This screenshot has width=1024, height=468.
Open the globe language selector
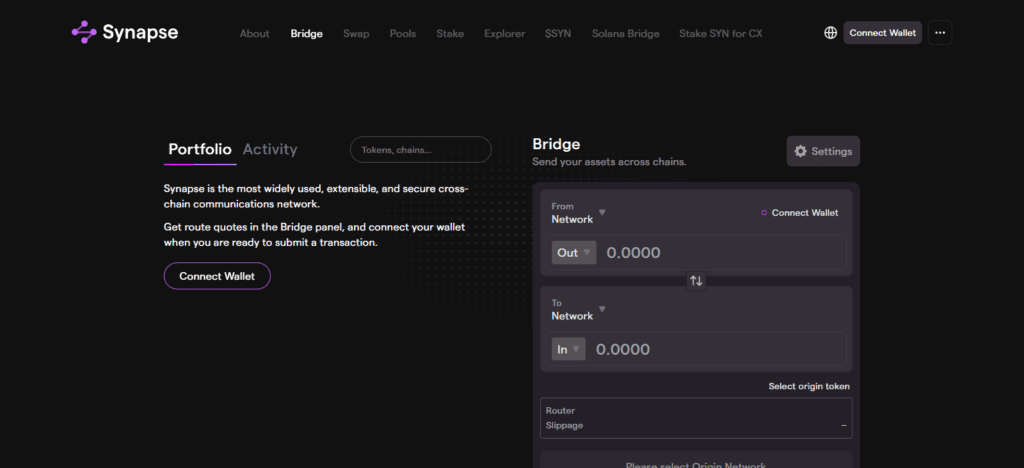click(830, 33)
